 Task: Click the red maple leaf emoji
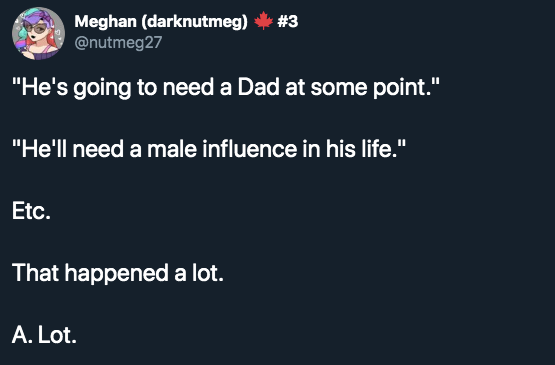pyautogui.click(x=263, y=21)
